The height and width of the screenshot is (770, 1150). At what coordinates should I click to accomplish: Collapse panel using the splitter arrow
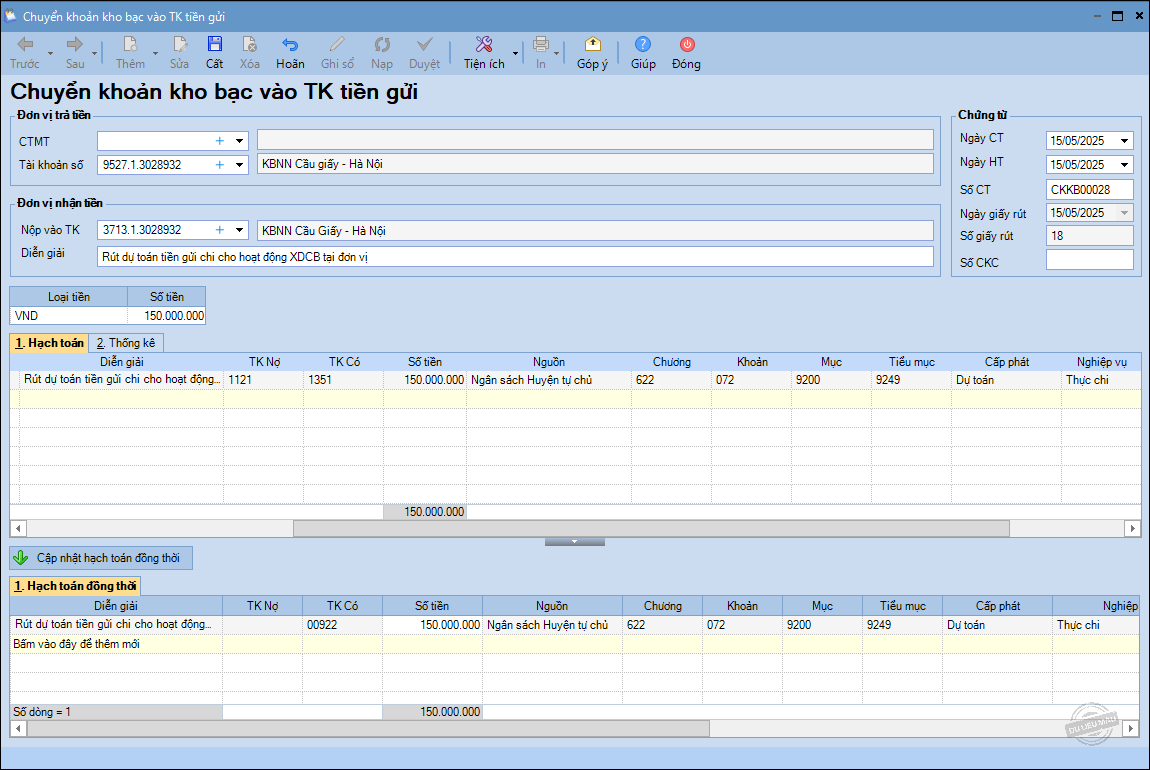574,542
